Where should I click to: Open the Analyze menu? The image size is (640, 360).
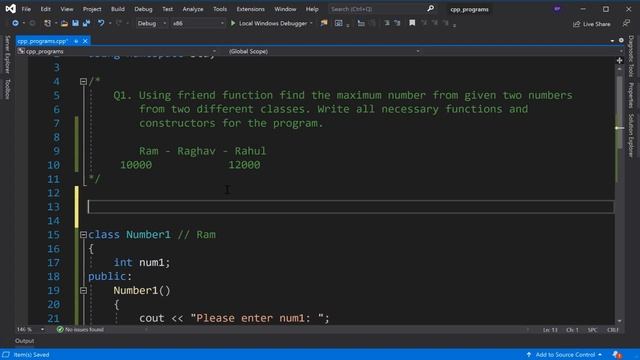[x=193, y=9]
